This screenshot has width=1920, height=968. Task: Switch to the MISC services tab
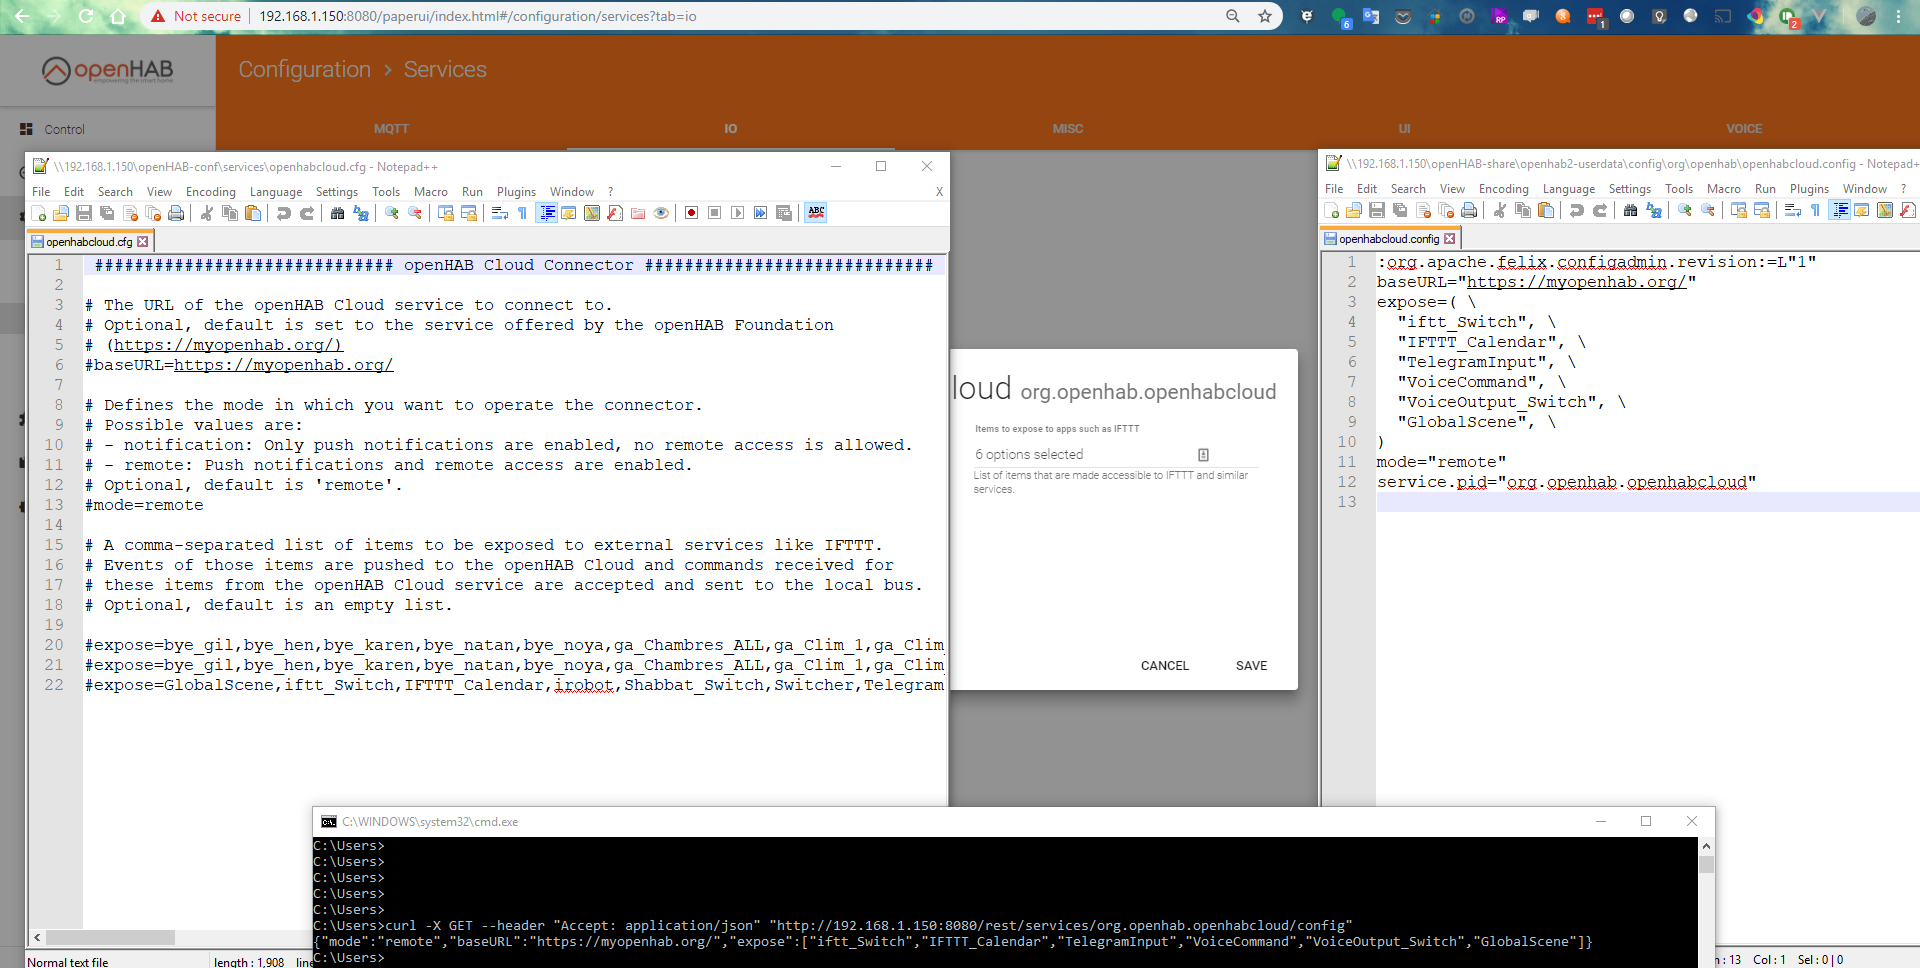pyautogui.click(x=1067, y=129)
